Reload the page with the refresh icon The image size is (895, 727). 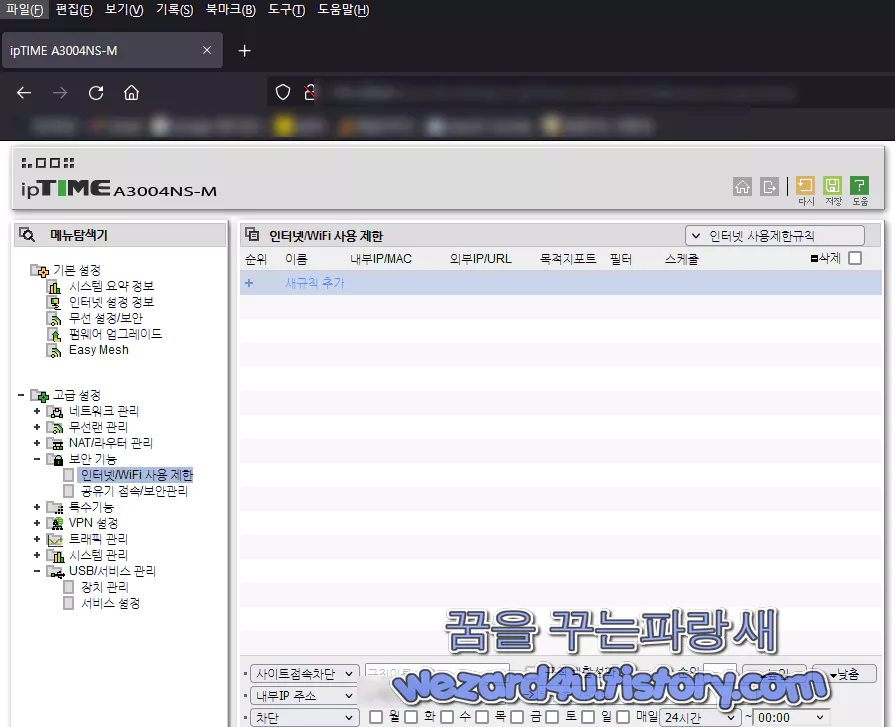pyautogui.click(x=96, y=92)
